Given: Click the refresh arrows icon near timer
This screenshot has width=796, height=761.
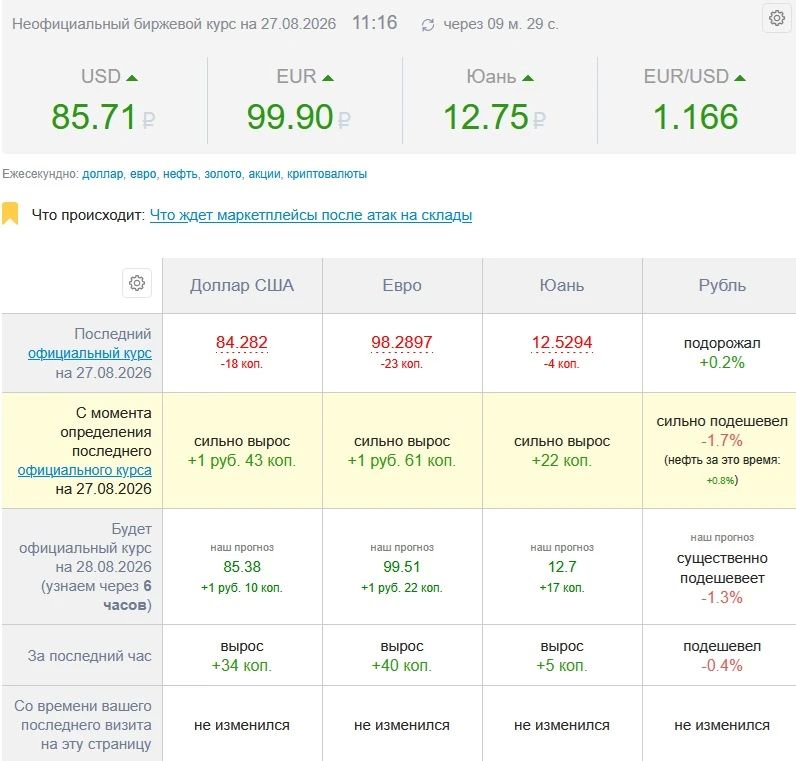Looking at the screenshot, I should coord(428,25).
